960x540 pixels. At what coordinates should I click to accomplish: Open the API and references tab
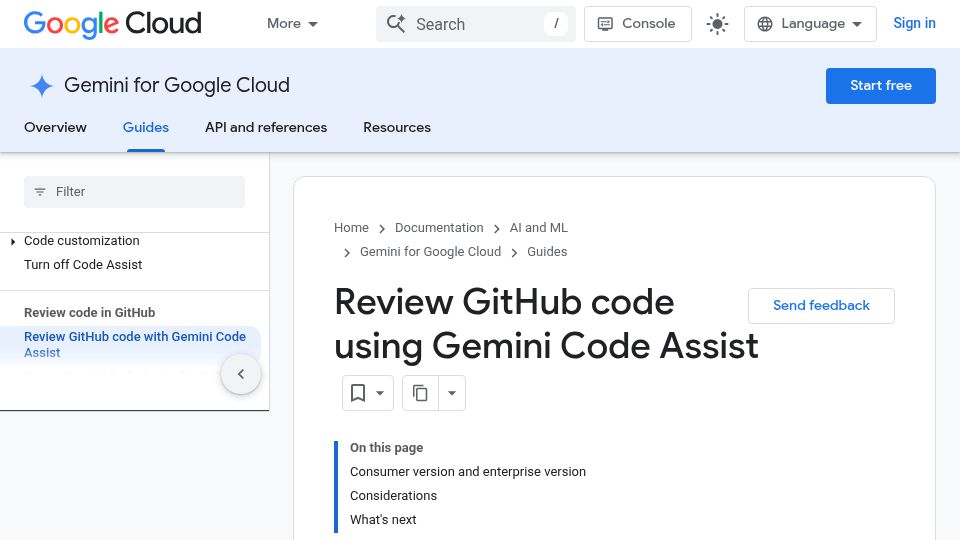(266, 127)
